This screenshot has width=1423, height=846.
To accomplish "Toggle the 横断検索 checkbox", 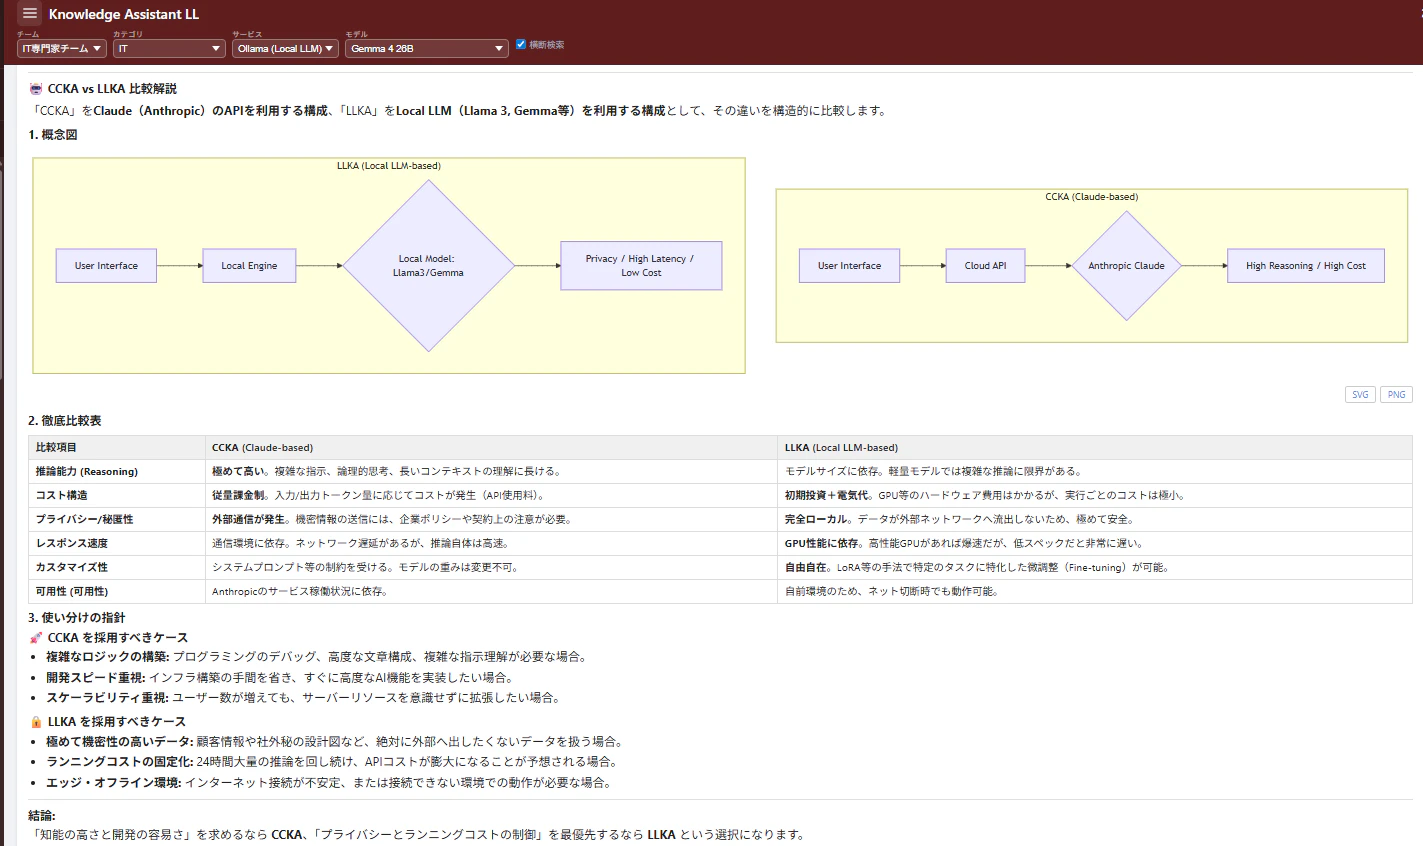I will pos(521,44).
